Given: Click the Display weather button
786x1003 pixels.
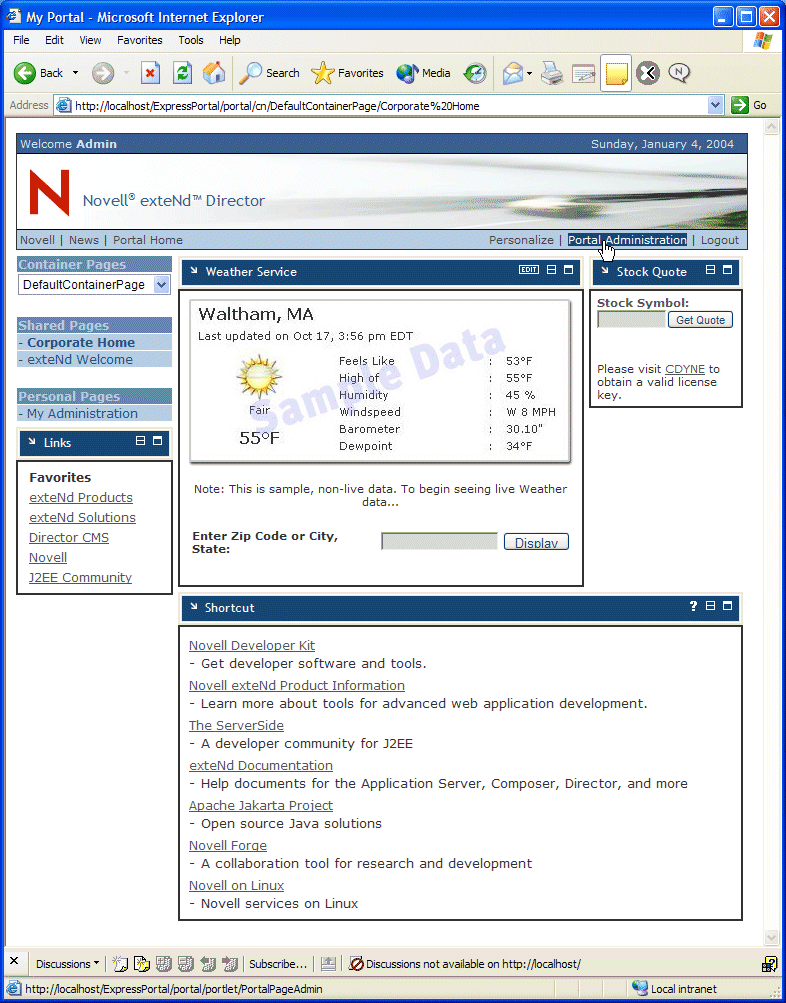Looking at the screenshot, I should 536,542.
